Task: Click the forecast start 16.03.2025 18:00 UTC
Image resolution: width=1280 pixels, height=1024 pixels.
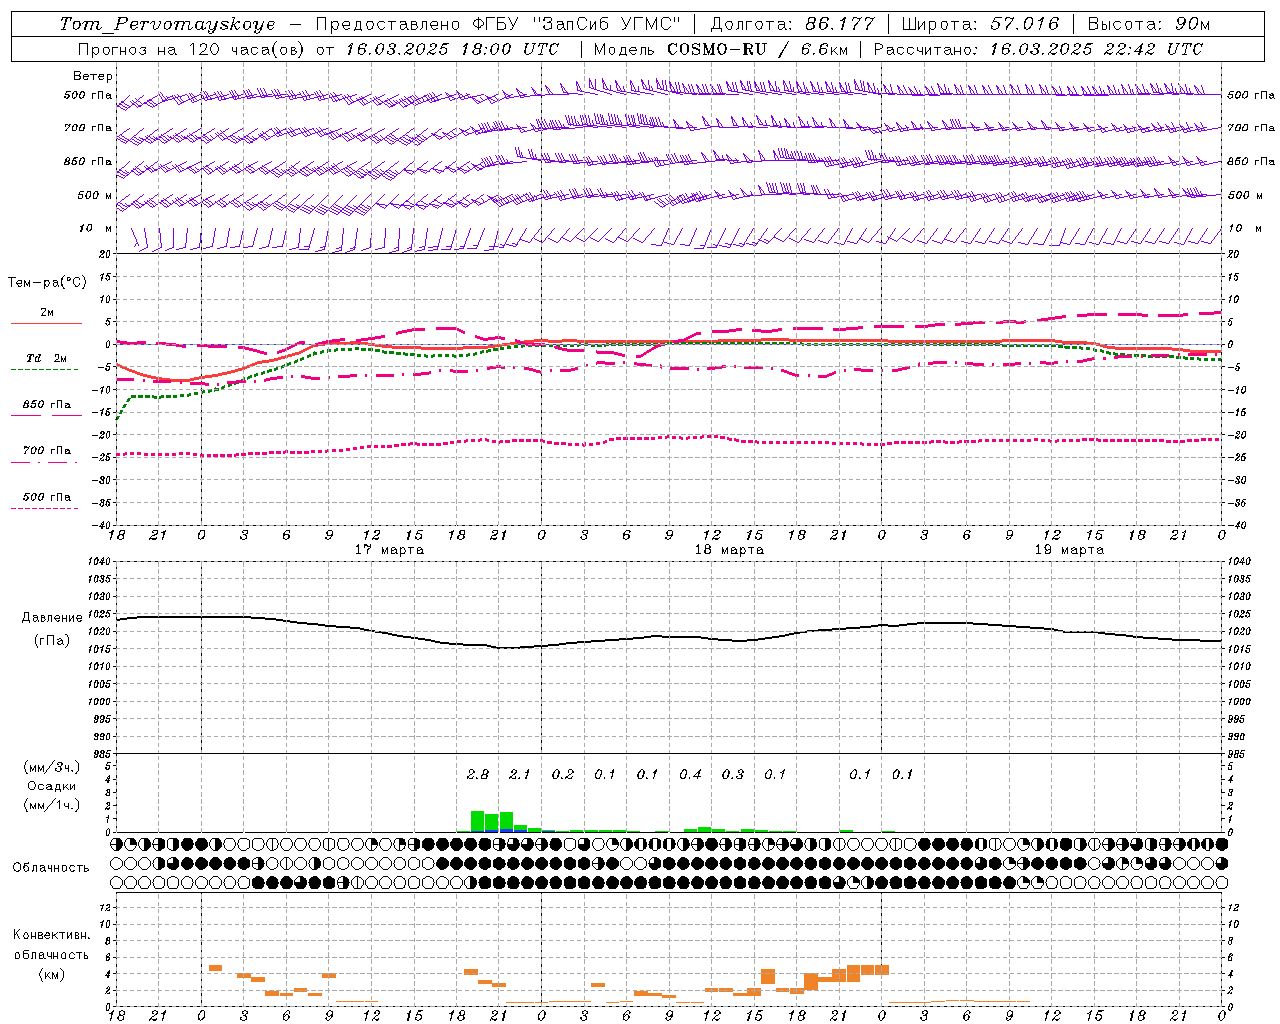Action: pyautogui.click(x=452, y=49)
